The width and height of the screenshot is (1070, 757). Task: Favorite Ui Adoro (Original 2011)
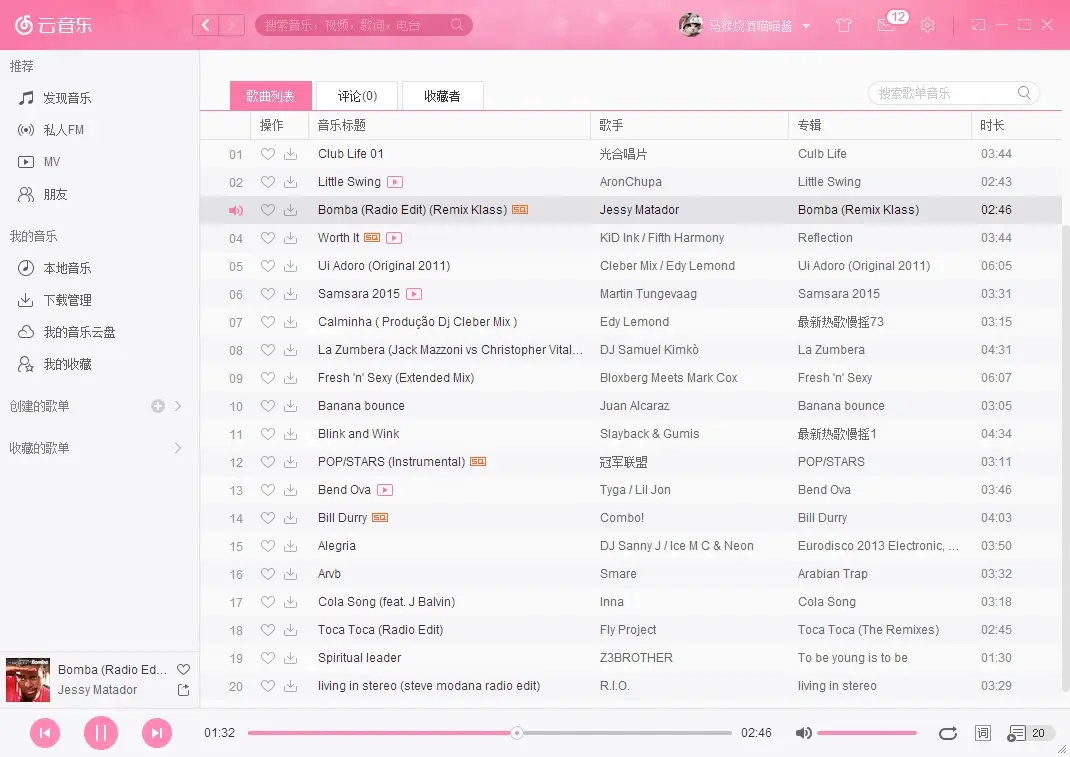point(268,266)
